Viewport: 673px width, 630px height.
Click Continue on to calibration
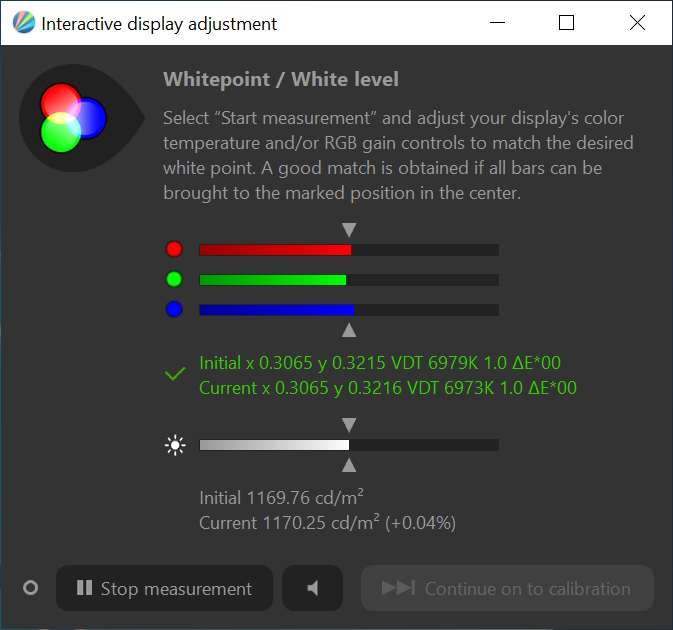click(507, 588)
